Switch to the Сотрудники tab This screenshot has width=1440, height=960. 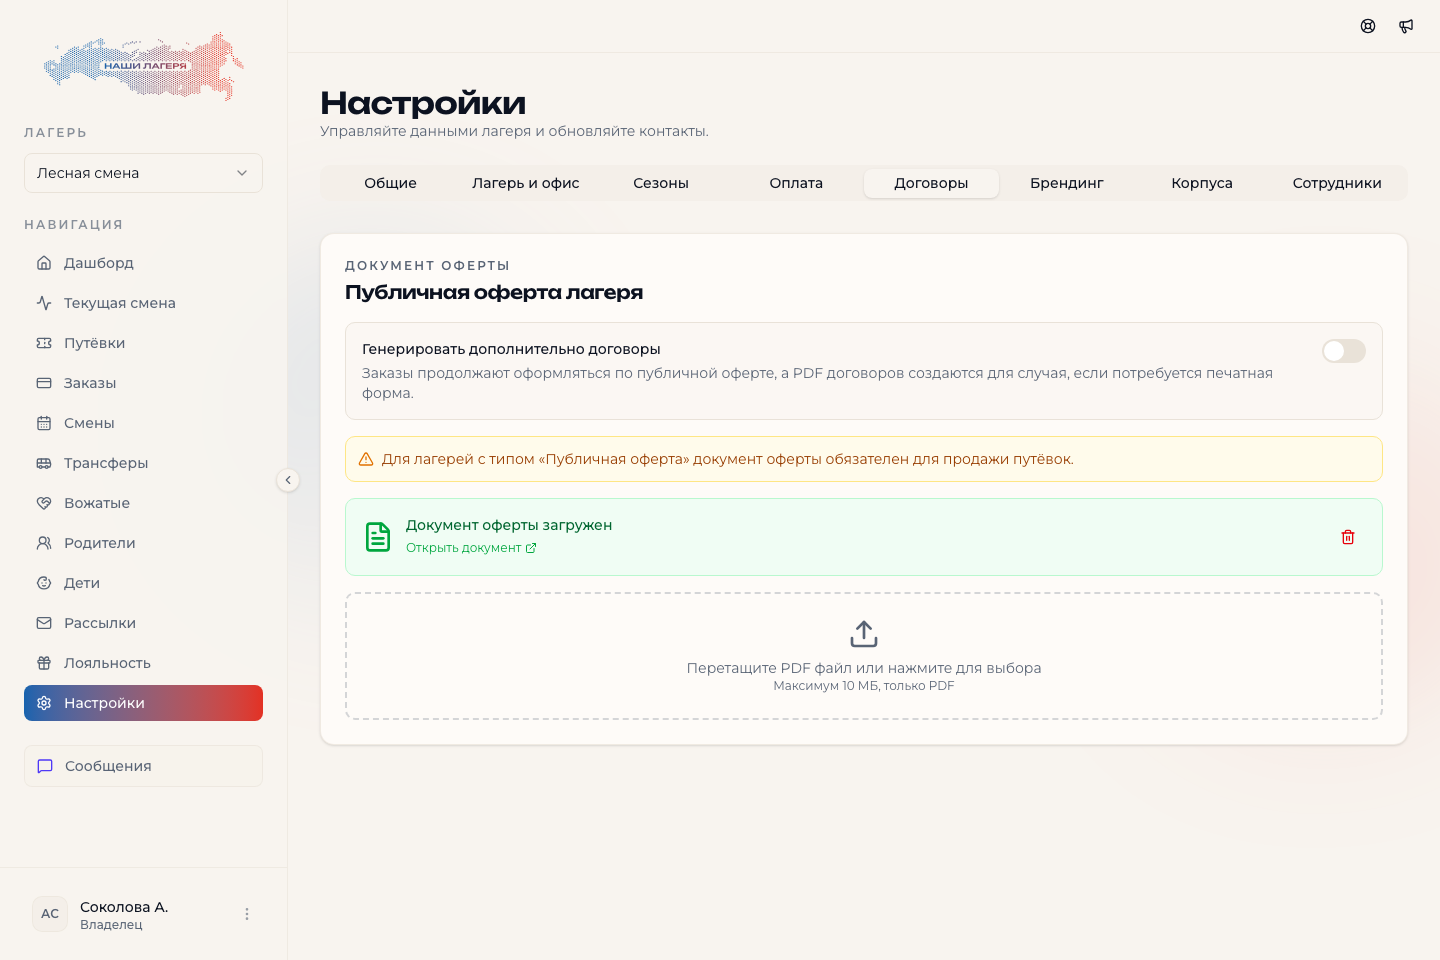pyautogui.click(x=1337, y=183)
